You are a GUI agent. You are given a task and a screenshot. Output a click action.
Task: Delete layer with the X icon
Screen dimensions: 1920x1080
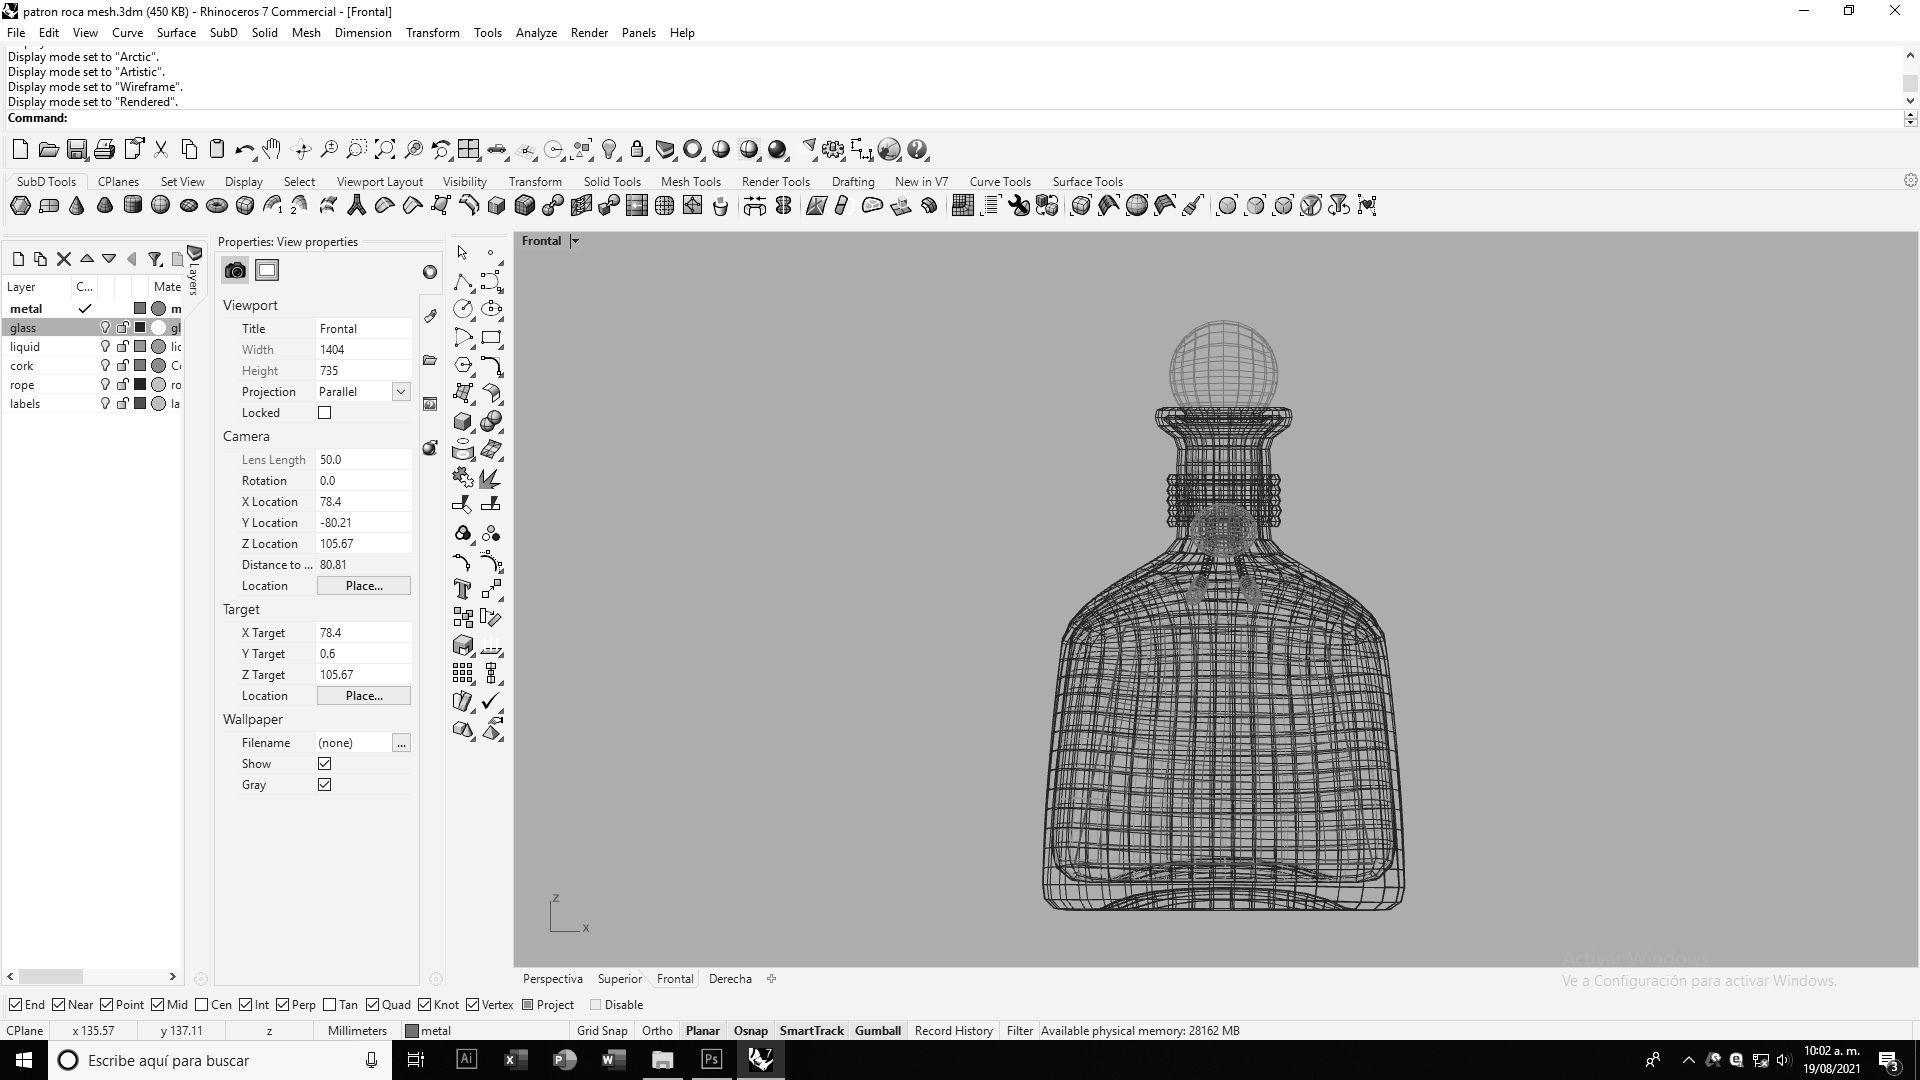point(63,259)
